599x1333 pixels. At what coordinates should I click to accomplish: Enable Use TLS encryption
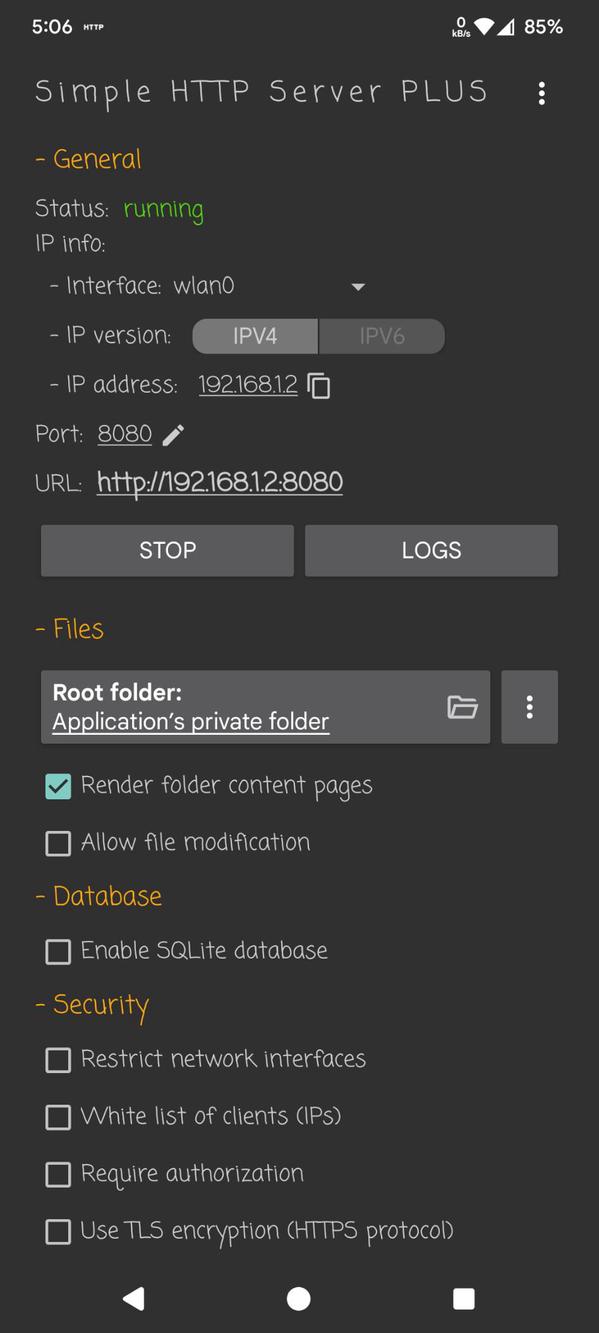click(x=58, y=1231)
